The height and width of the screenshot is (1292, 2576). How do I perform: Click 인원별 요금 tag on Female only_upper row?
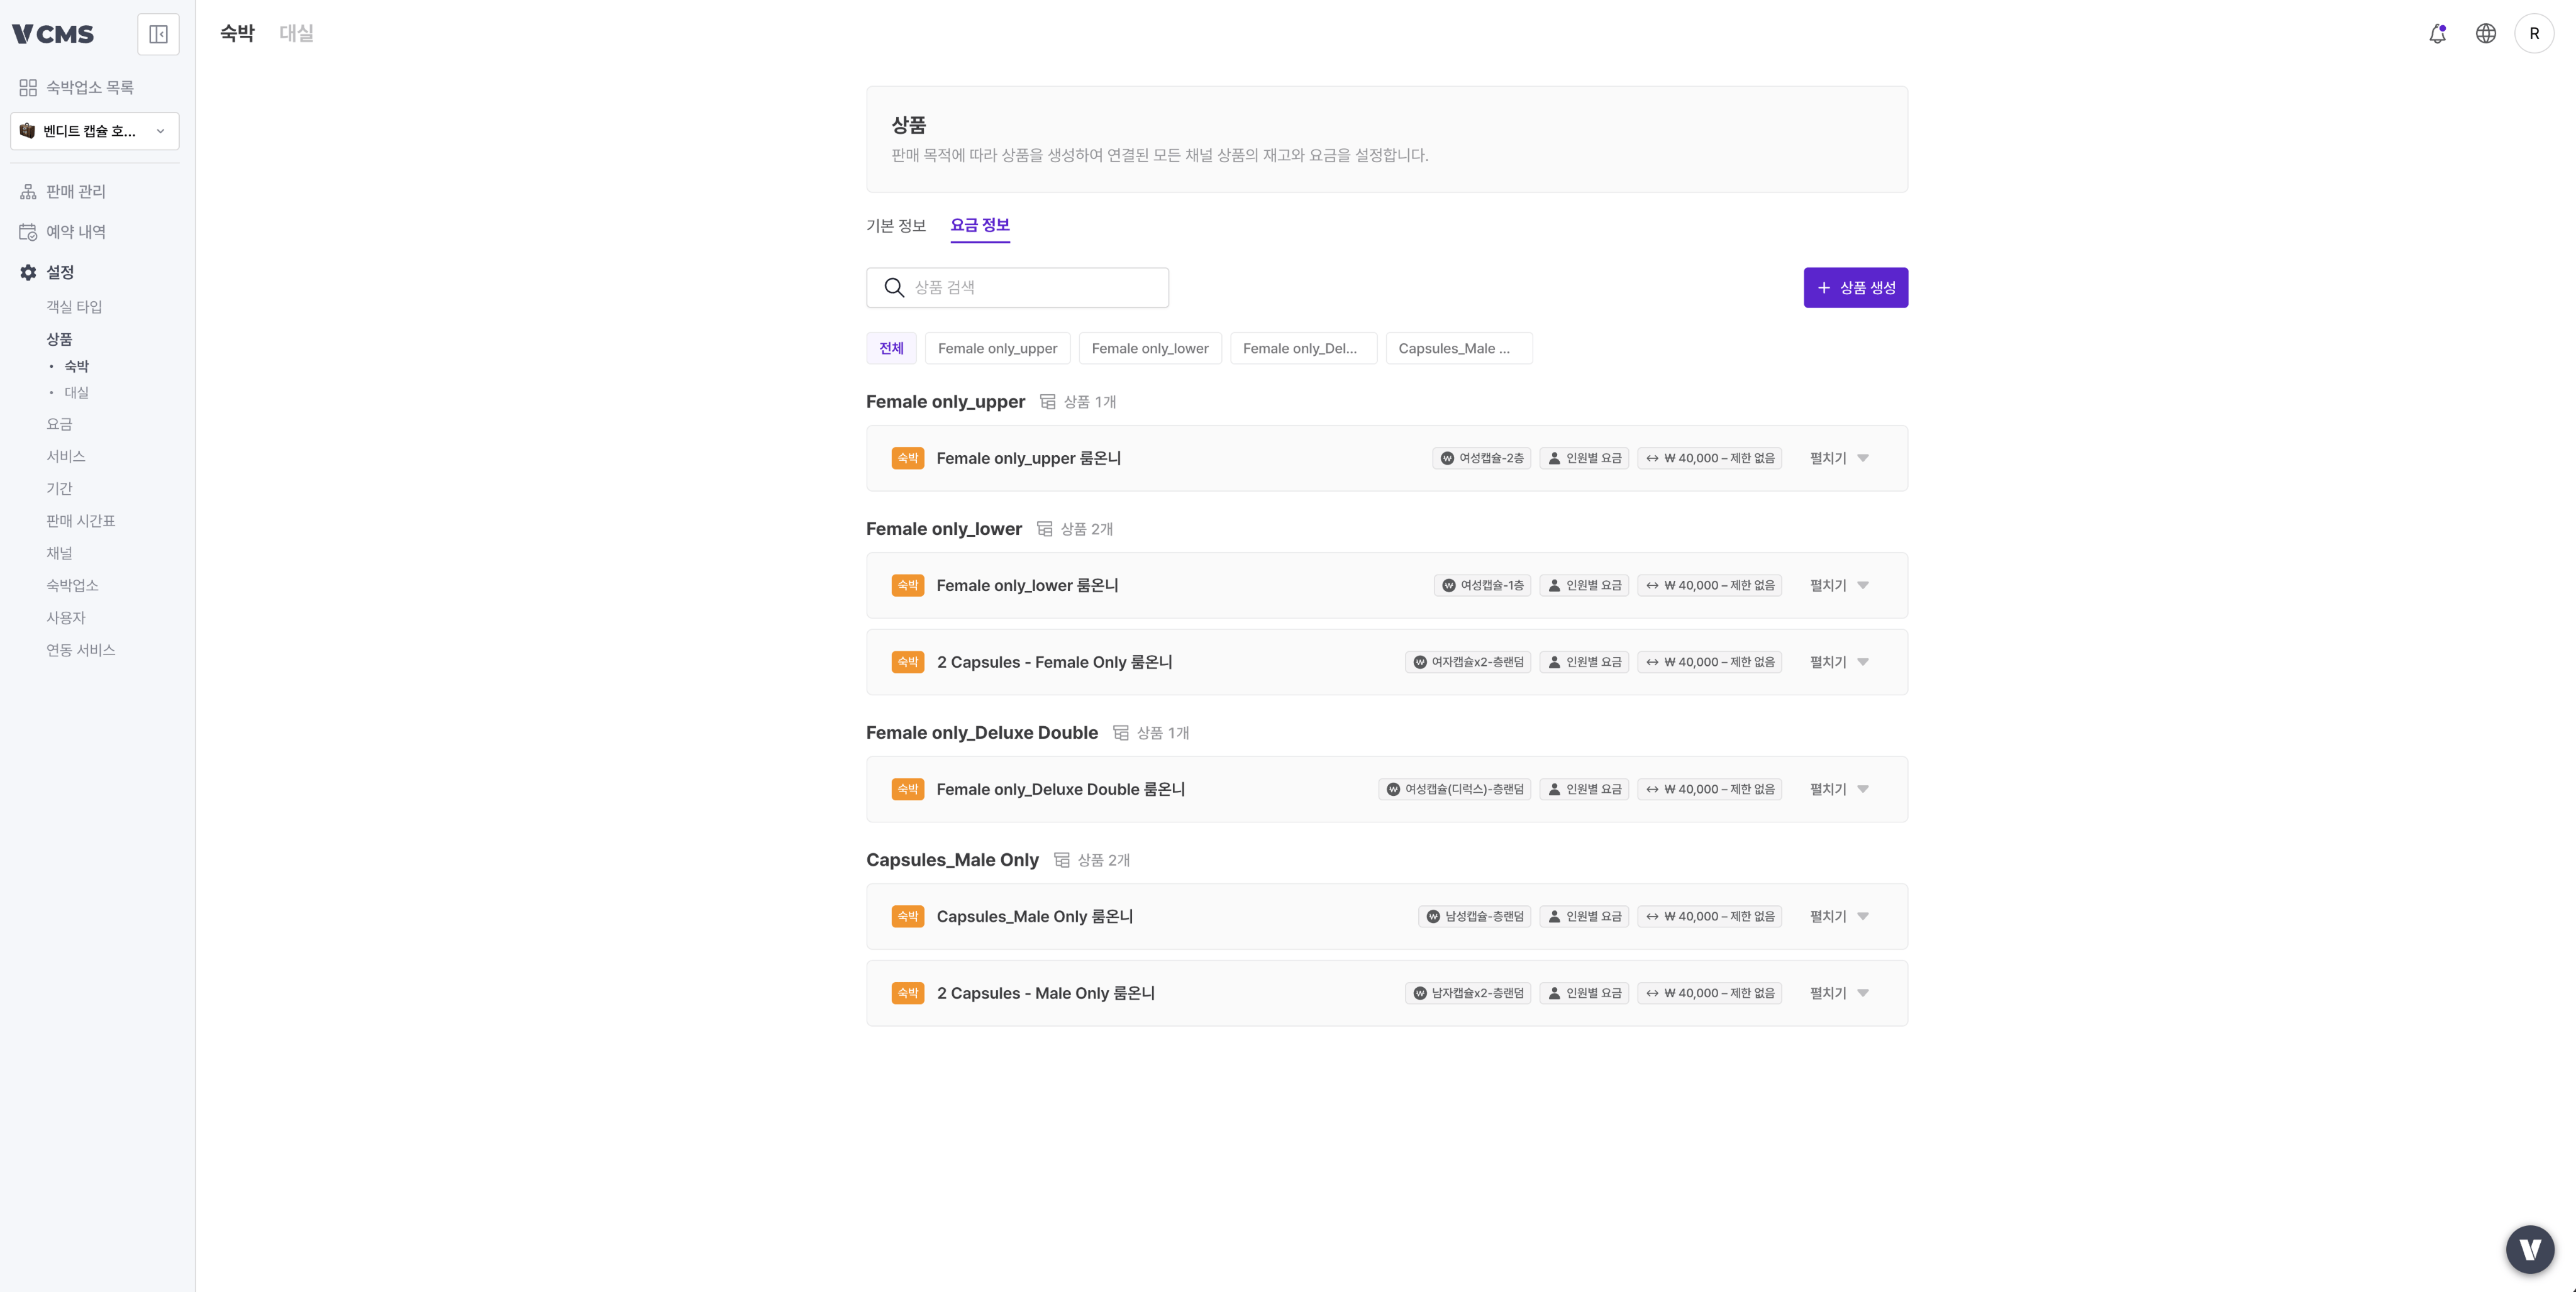click(x=1584, y=458)
